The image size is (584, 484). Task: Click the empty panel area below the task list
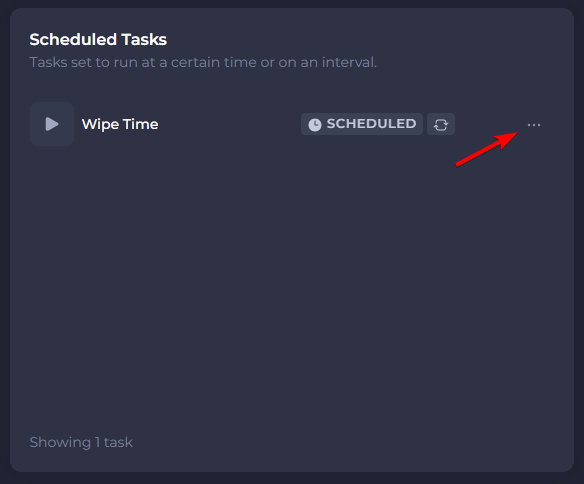coord(292,290)
